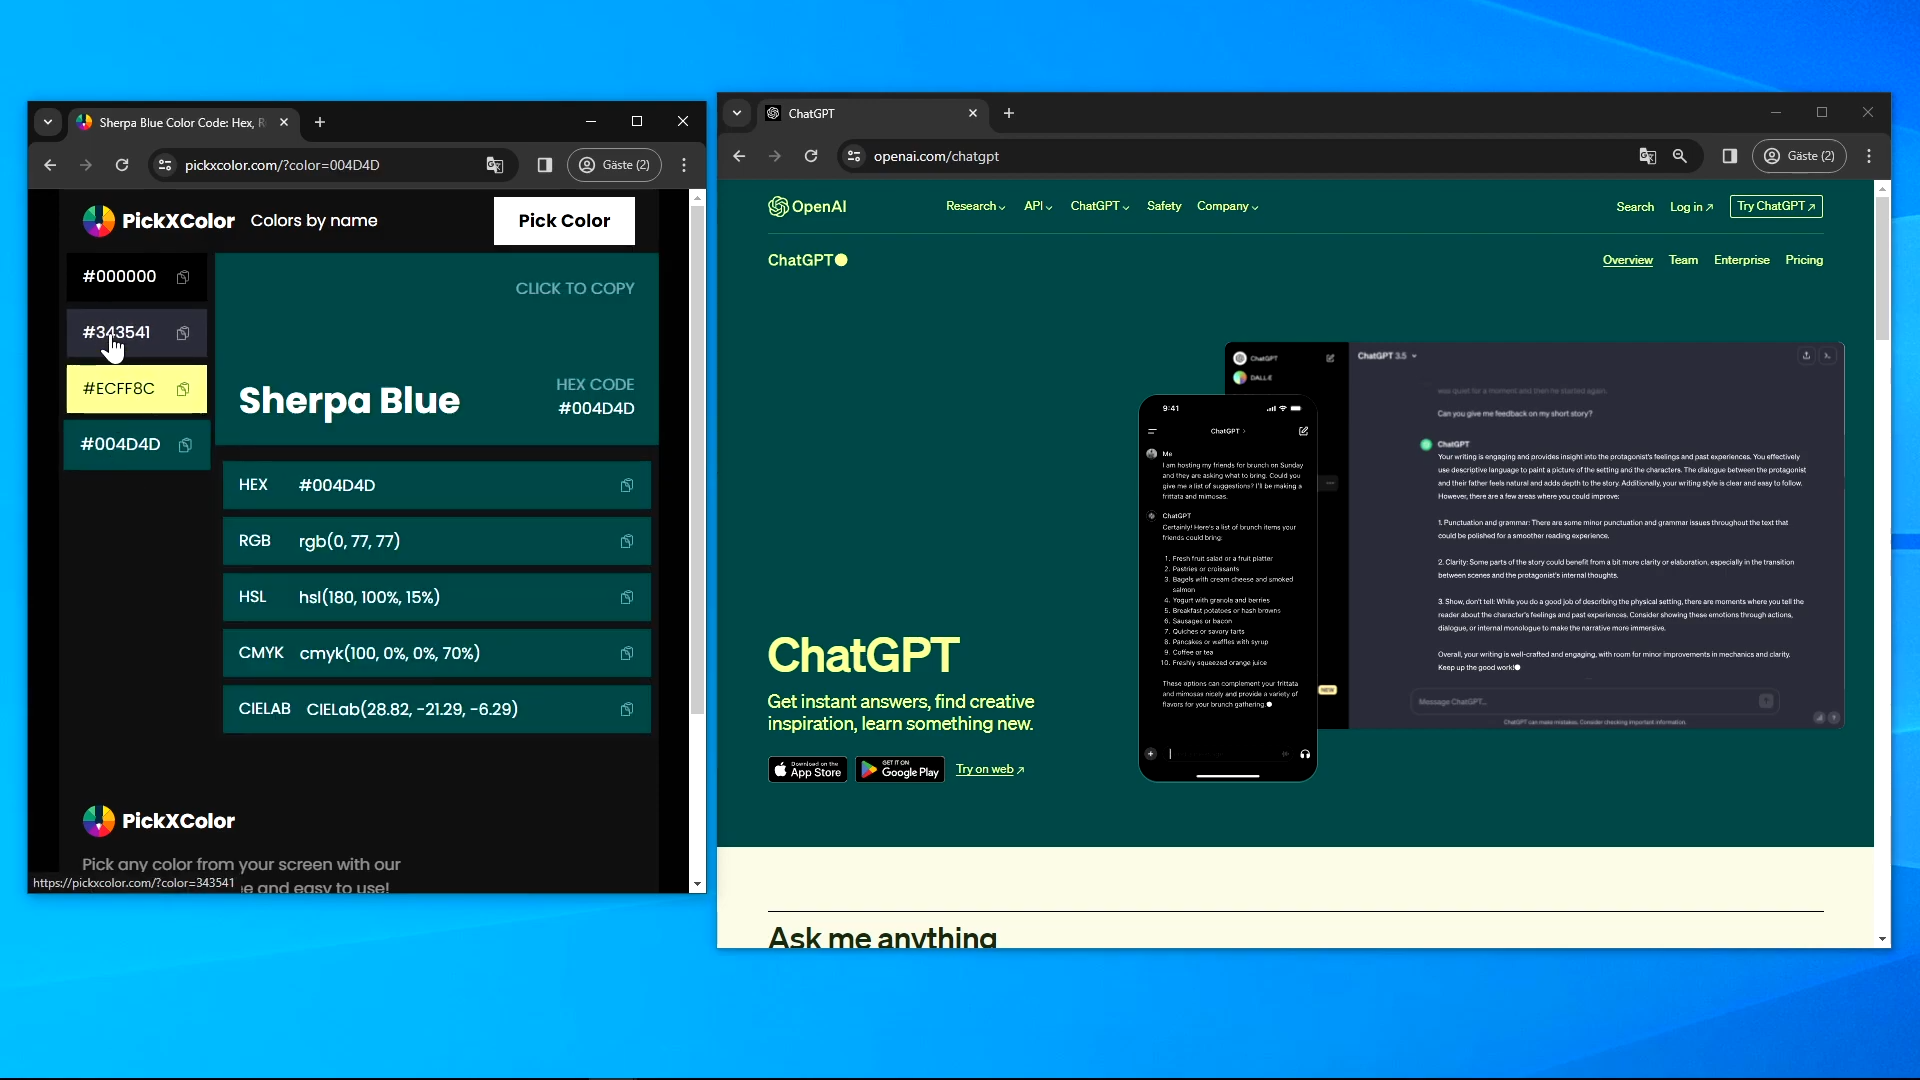1920x1080 pixels.
Task: Open Gäste profile in ChatGPT window
Action: click(1800, 156)
